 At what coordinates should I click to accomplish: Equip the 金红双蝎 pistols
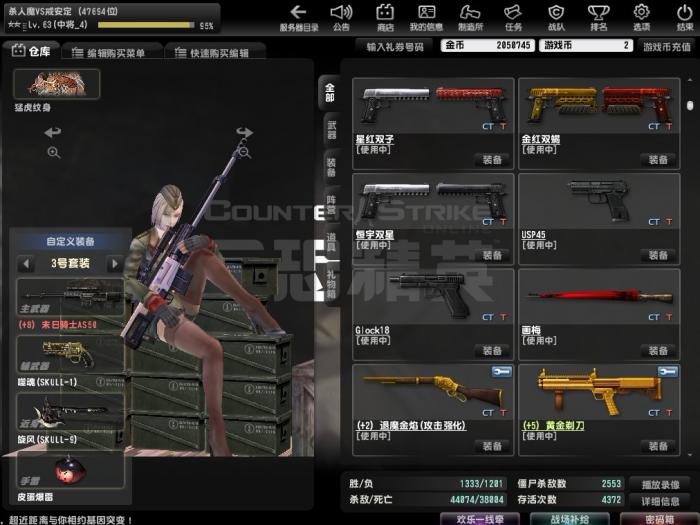click(658, 159)
